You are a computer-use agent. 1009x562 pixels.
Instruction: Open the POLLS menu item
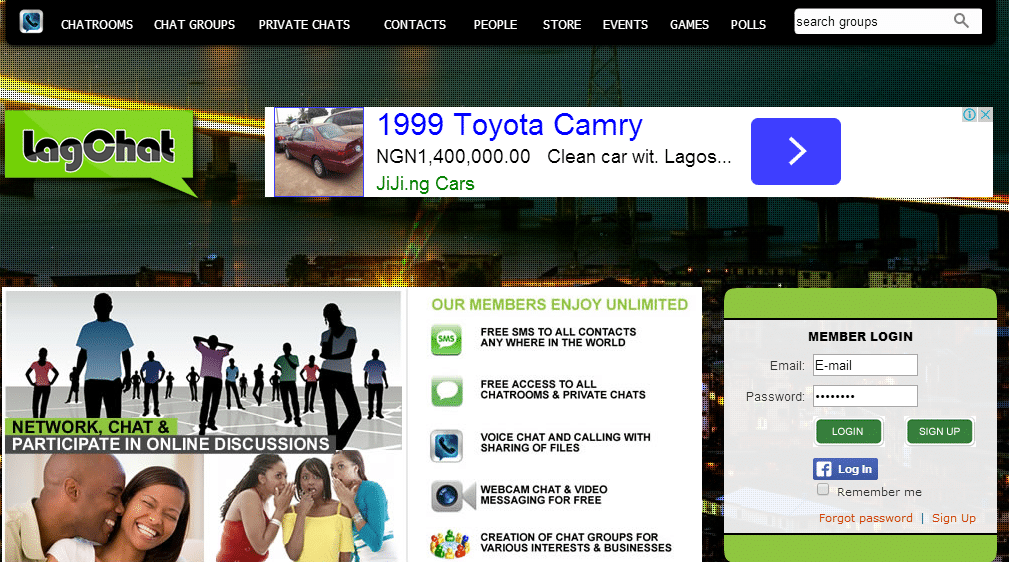(x=748, y=24)
